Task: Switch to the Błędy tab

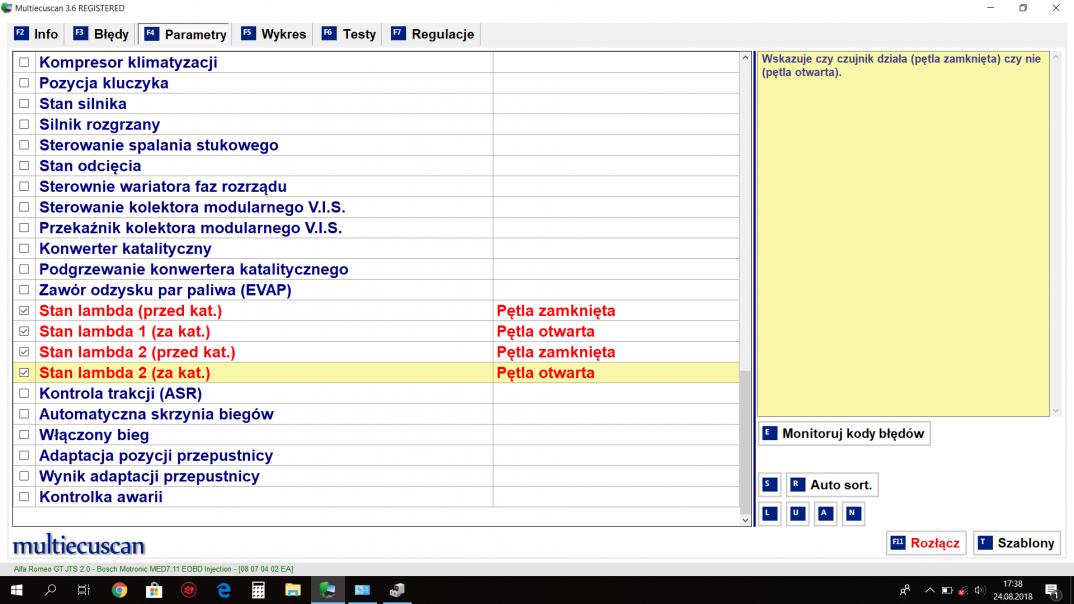Action: pyautogui.click(x=101, y=34)
